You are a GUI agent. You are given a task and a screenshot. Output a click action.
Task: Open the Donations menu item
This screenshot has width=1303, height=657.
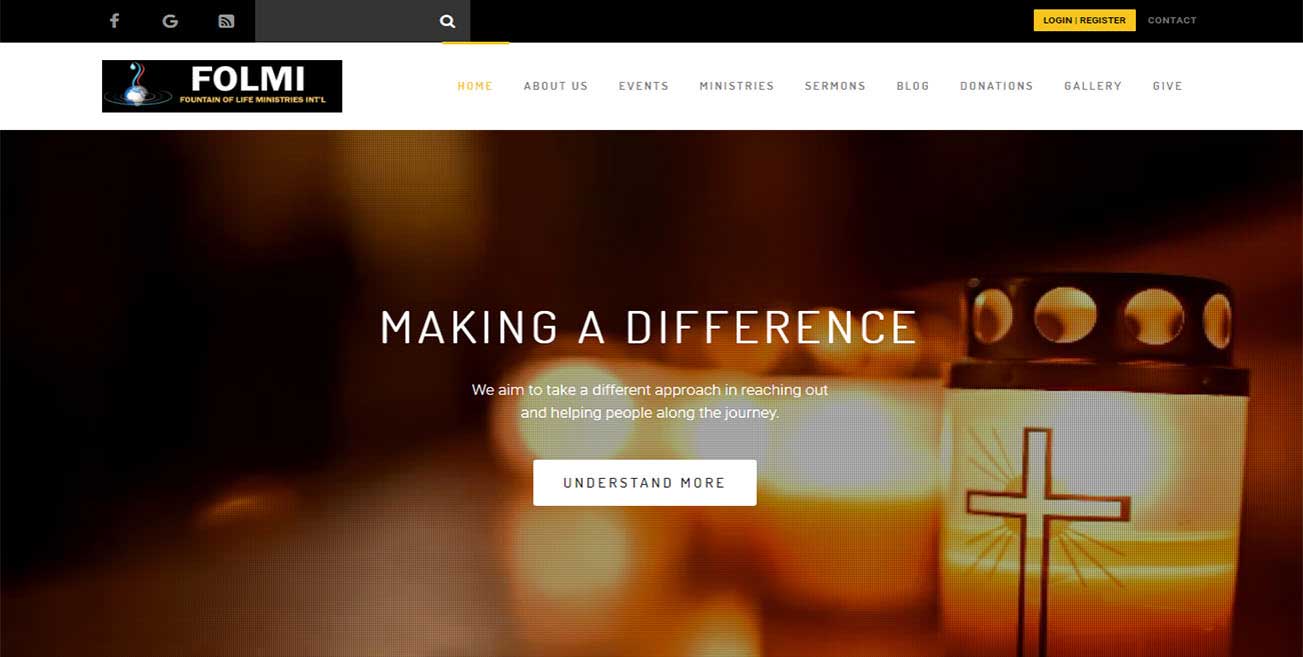(x=996, y=86)
